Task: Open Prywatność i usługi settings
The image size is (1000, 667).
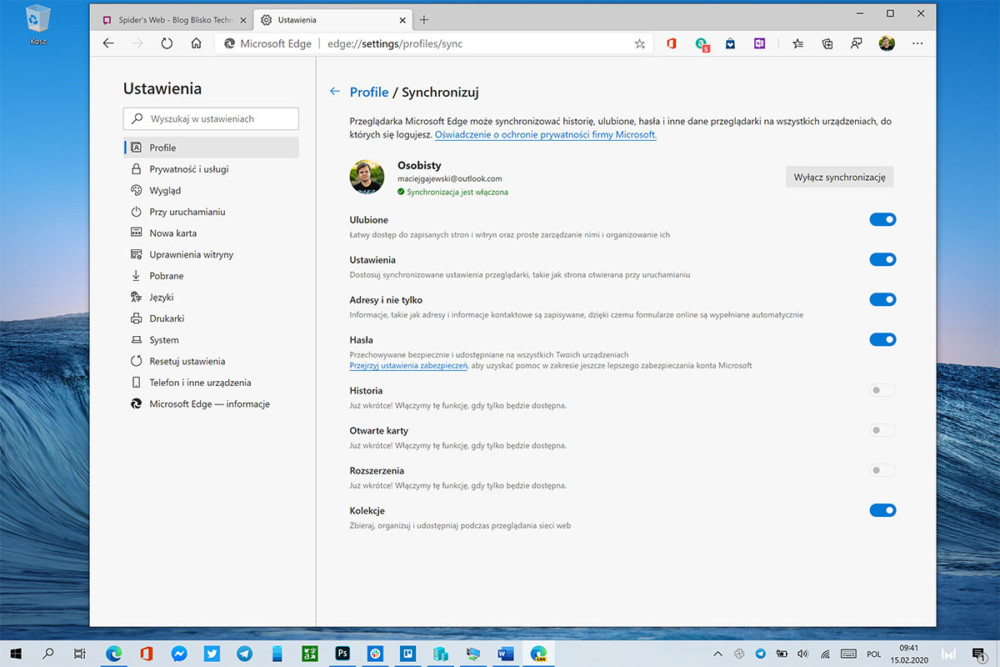Action: pyautogui.click(x=211, y=169)
